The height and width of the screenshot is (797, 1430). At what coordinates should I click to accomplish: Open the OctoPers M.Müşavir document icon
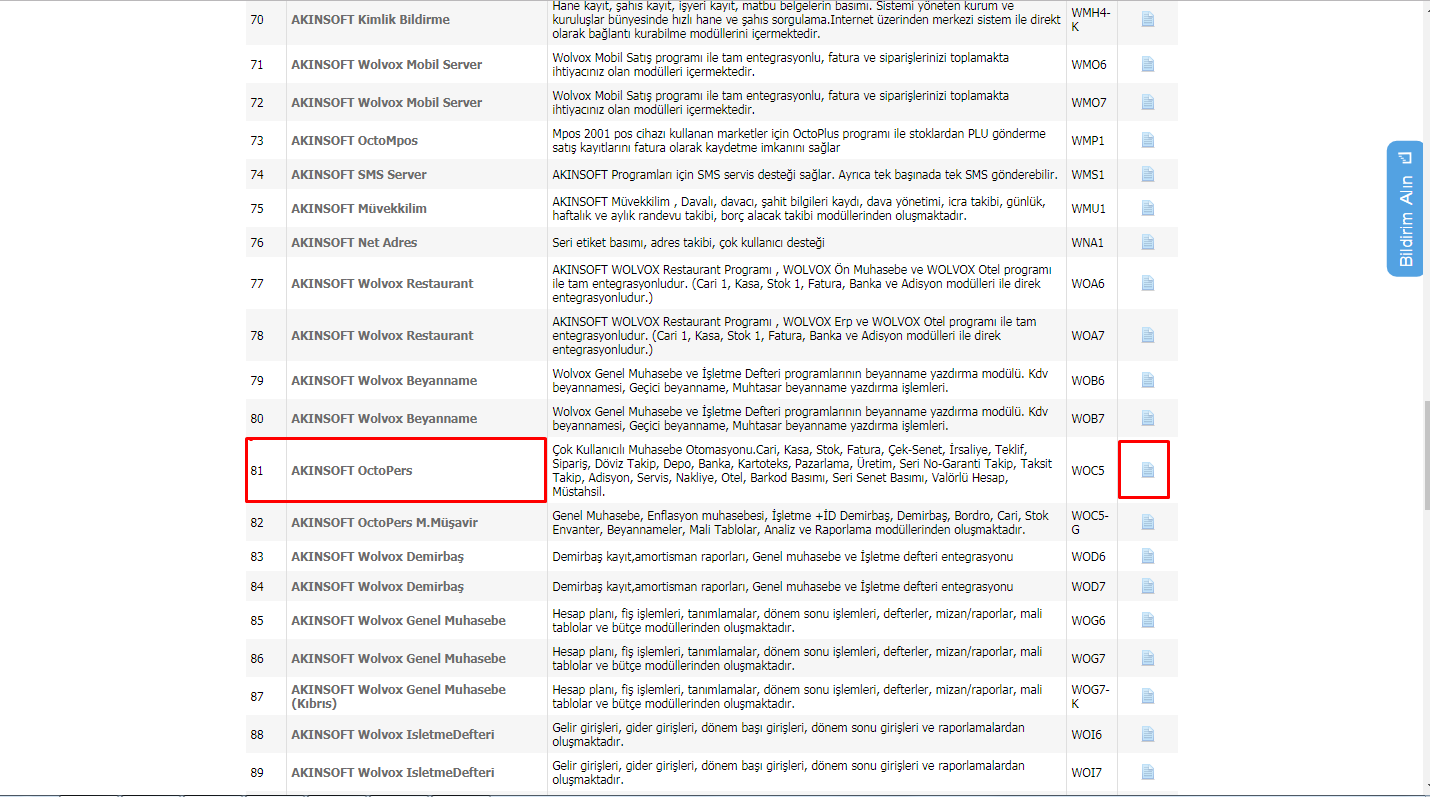pyautogui.click(x=1147, y=522)
